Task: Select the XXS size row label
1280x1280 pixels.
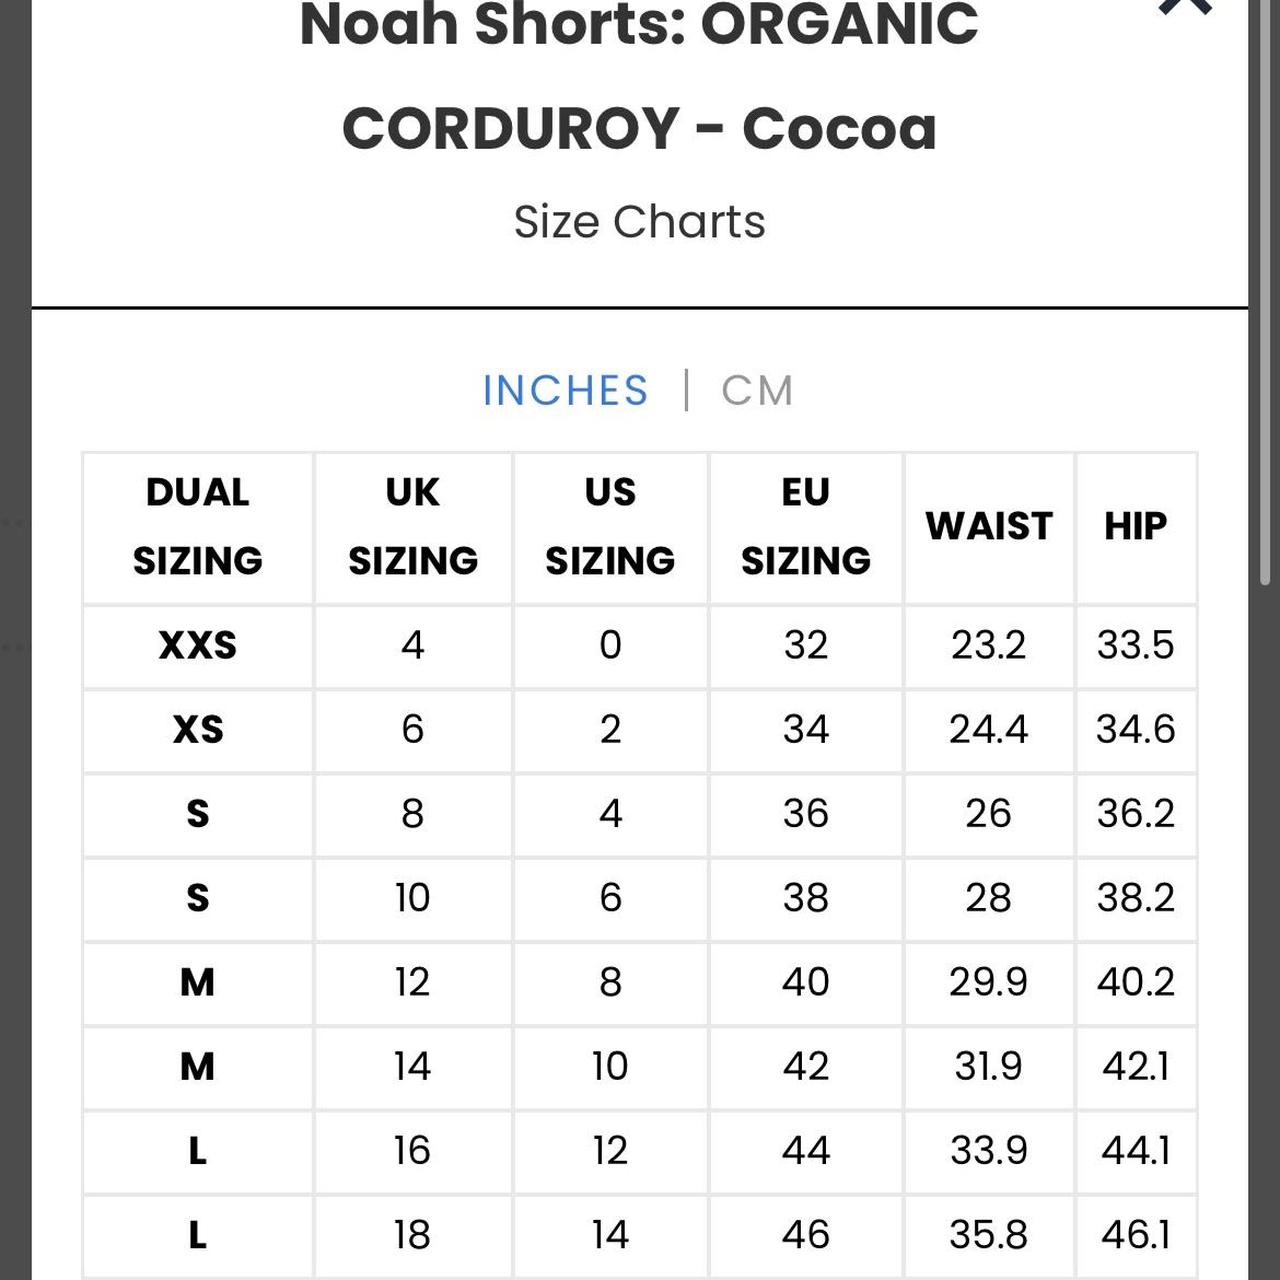Action: pos(198,645)
